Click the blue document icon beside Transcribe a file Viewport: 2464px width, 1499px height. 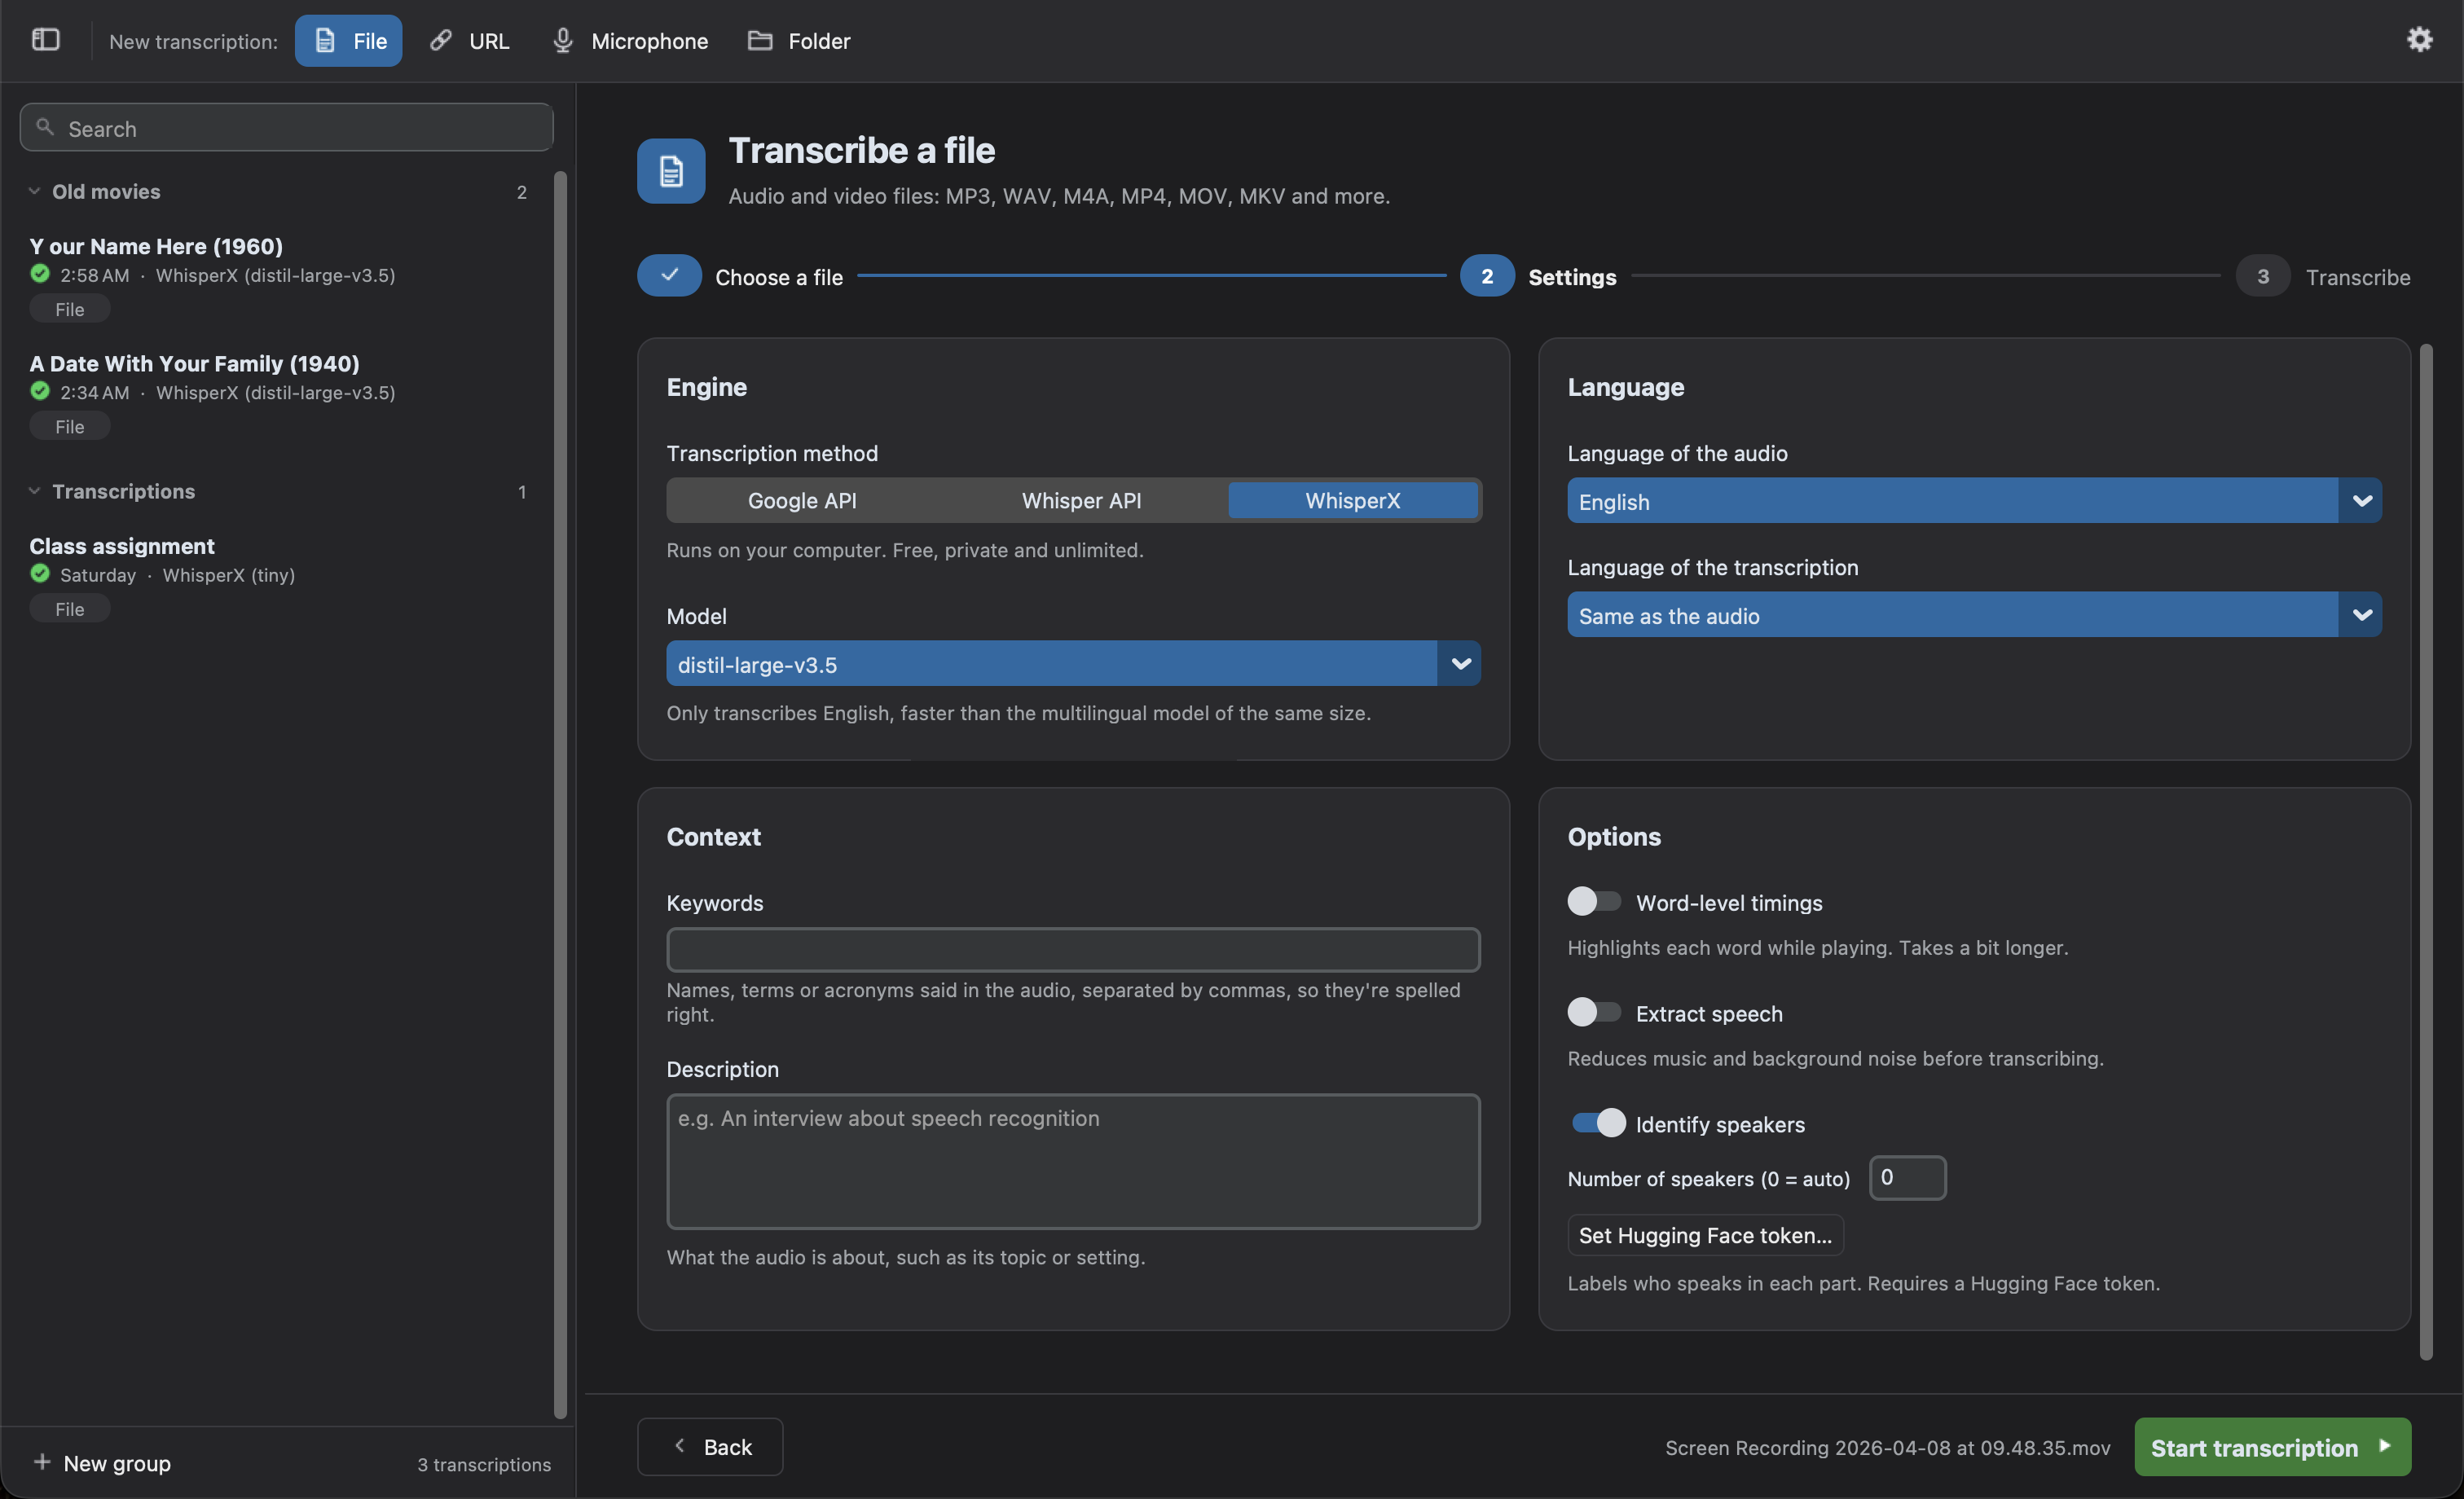[x=671, y=171]
